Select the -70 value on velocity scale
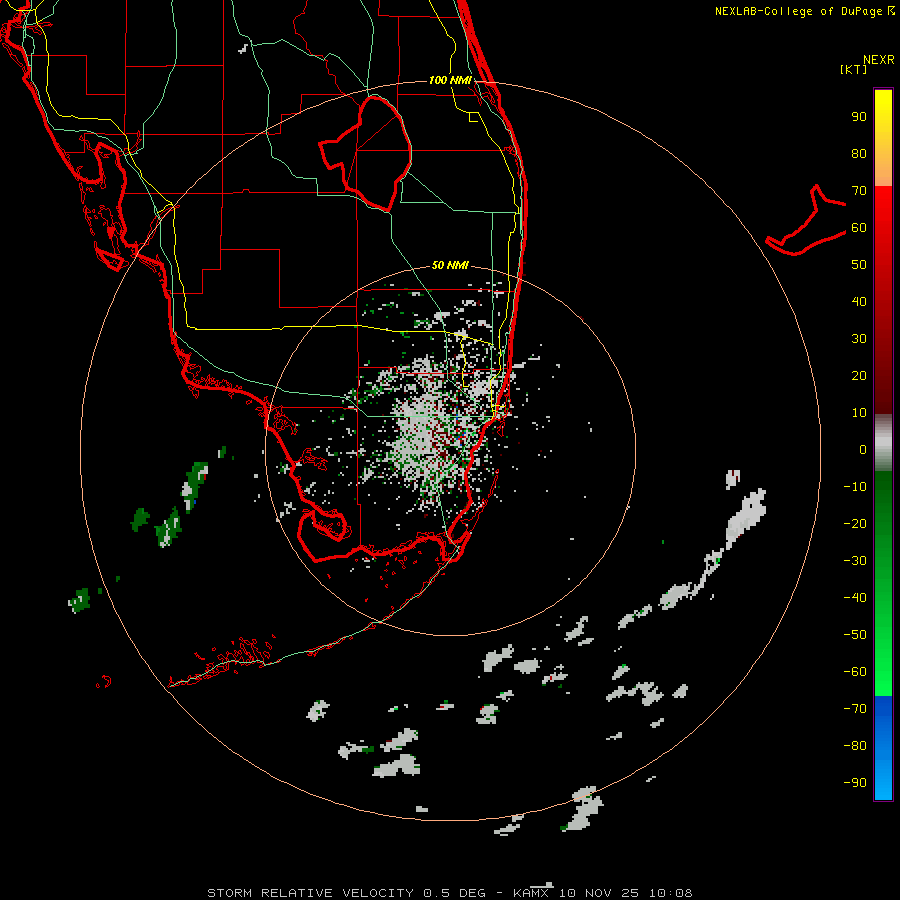This screenshot has height=900, width=900. 855,709
